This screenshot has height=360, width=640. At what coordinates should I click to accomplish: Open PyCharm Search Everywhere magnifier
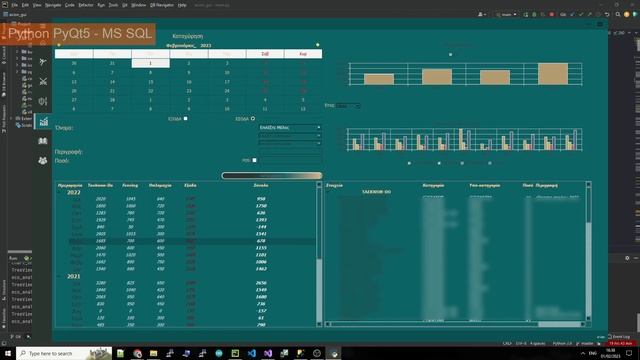click(618, 14)
